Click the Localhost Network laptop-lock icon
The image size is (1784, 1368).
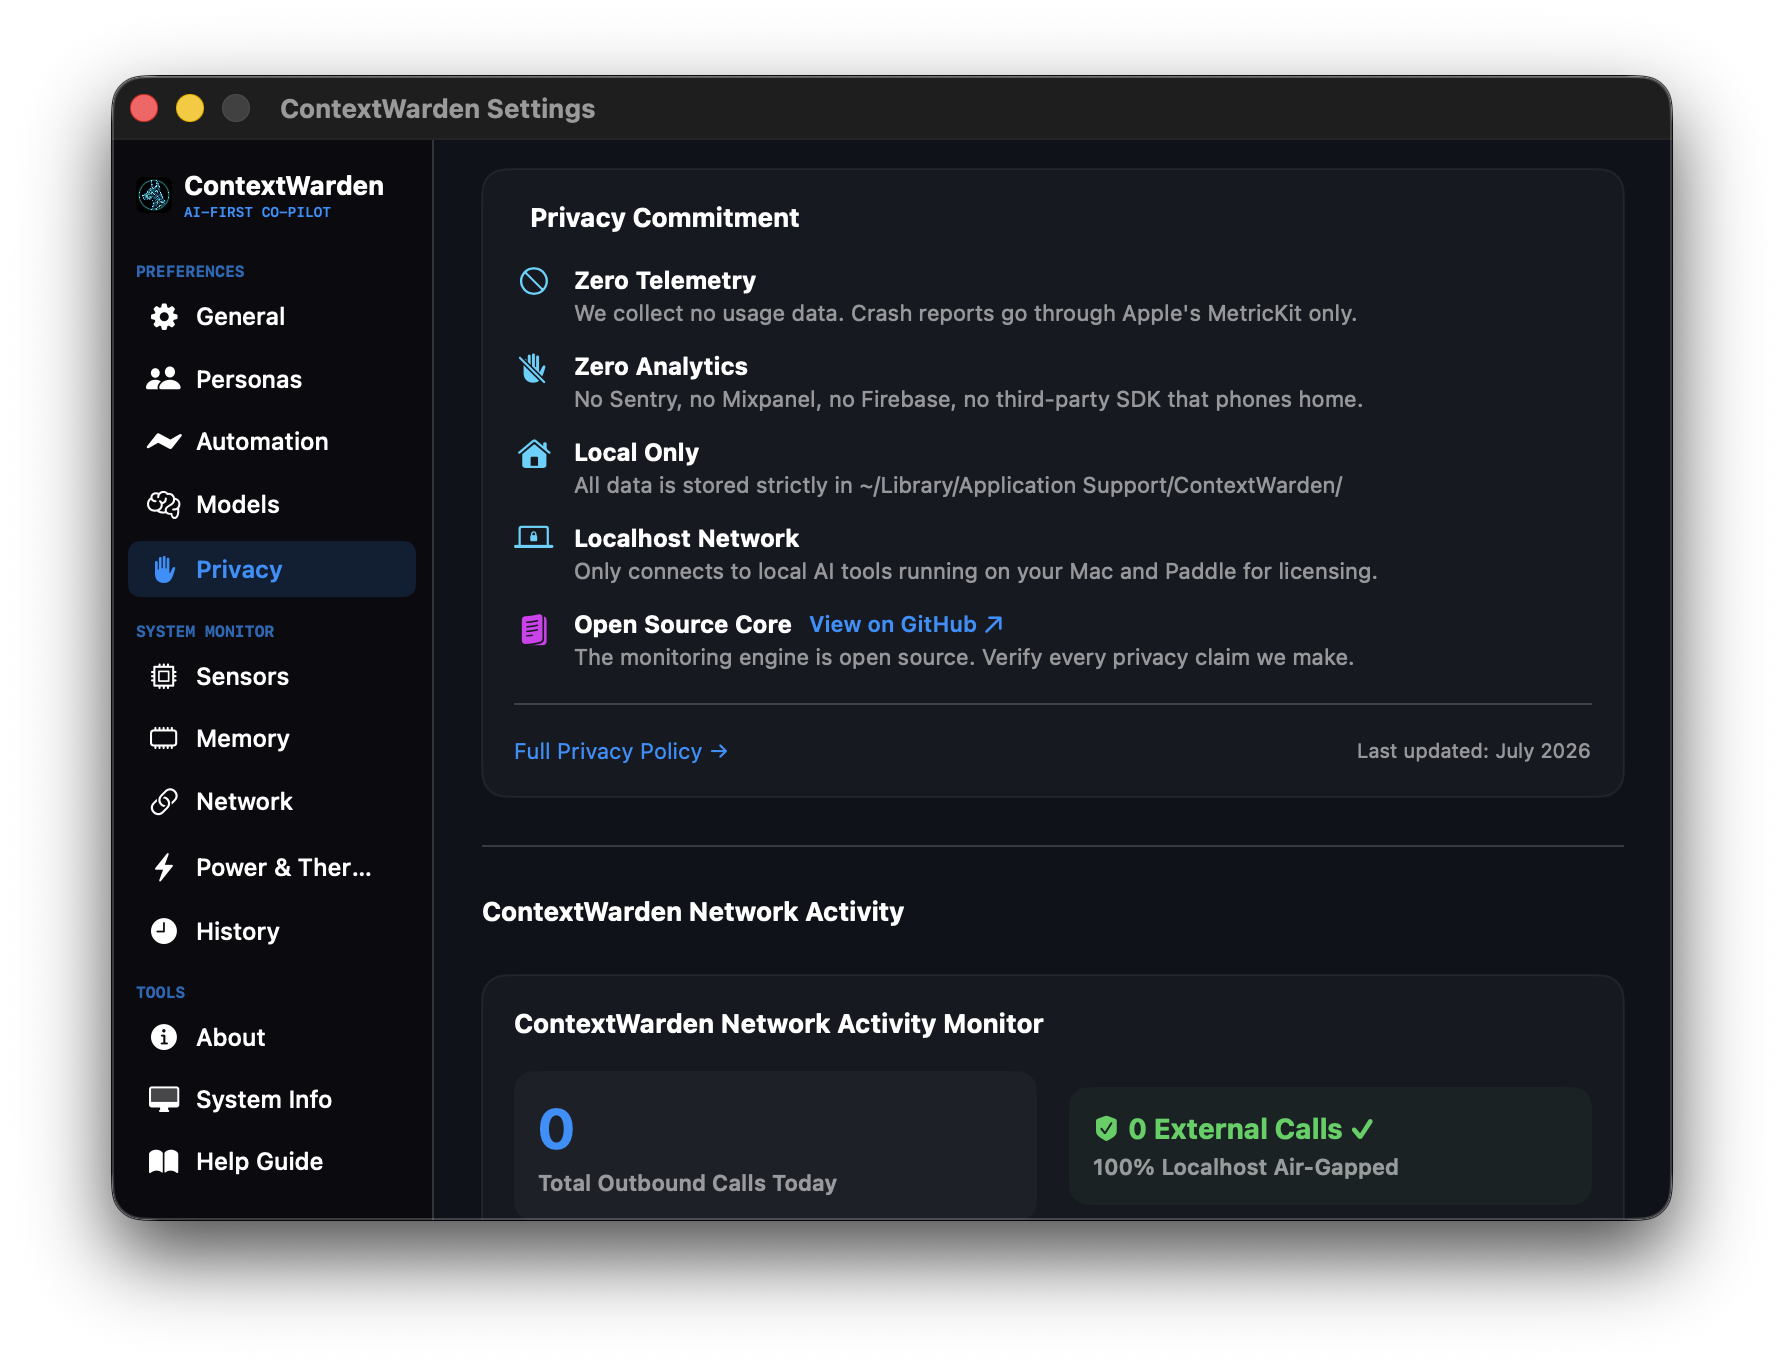[534, 538]
